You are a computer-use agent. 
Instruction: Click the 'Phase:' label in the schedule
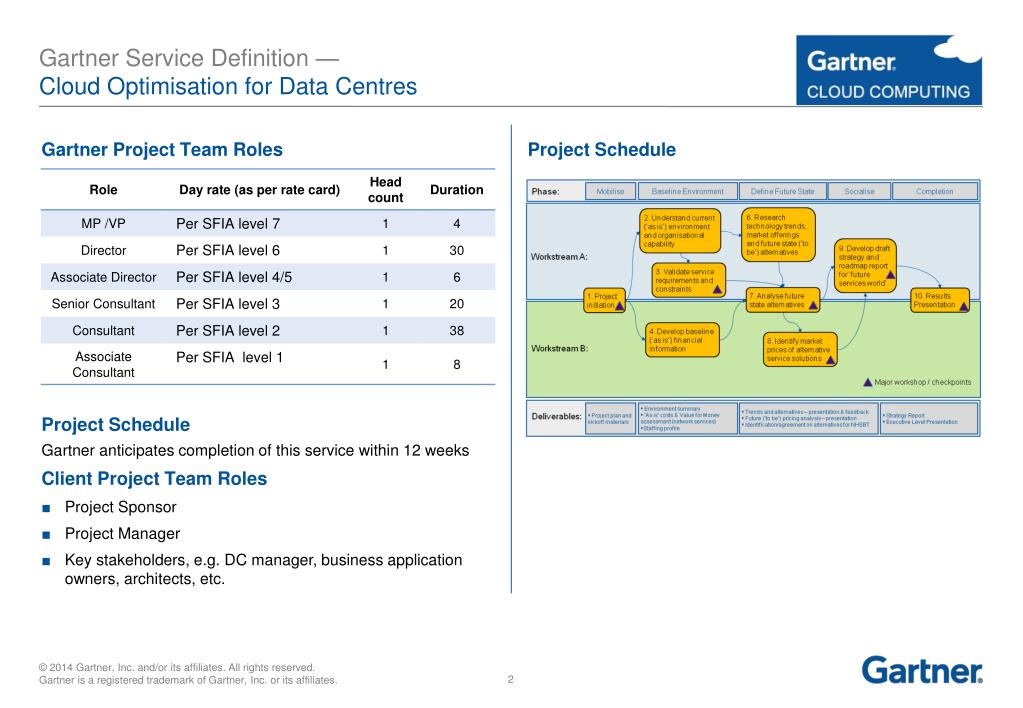coord(545,191)
